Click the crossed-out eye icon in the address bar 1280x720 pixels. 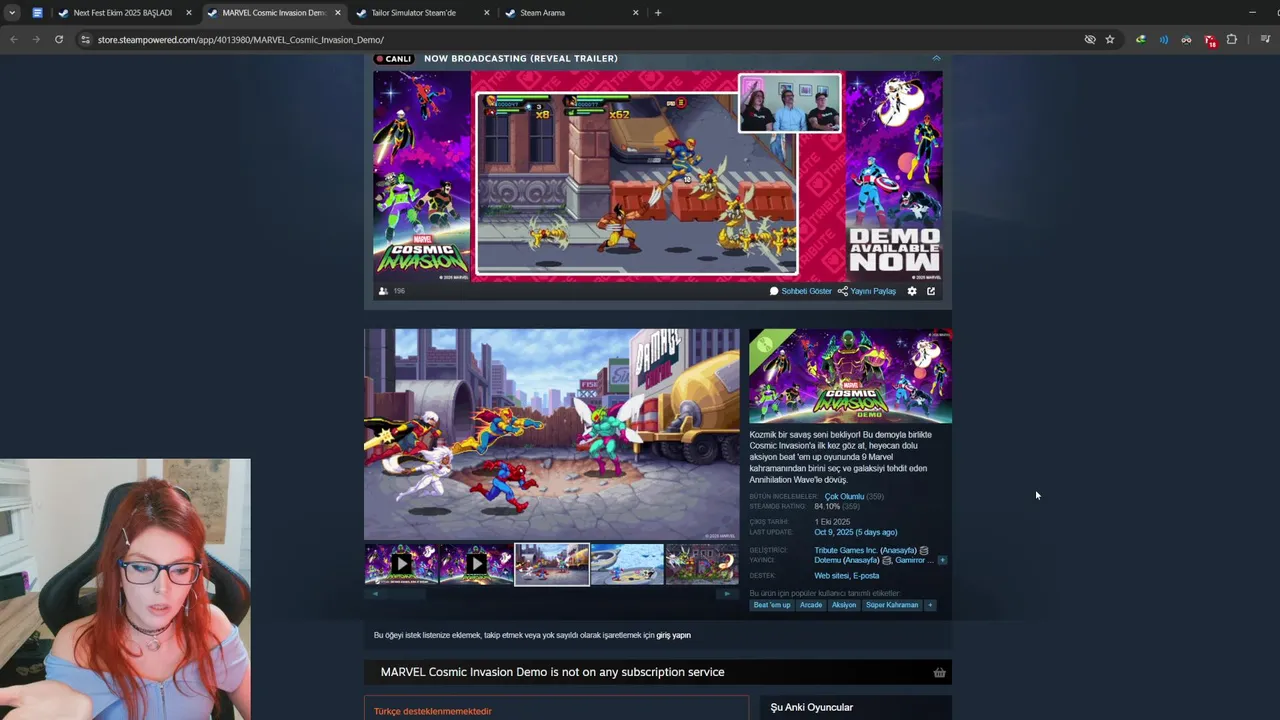point(1090,39)
